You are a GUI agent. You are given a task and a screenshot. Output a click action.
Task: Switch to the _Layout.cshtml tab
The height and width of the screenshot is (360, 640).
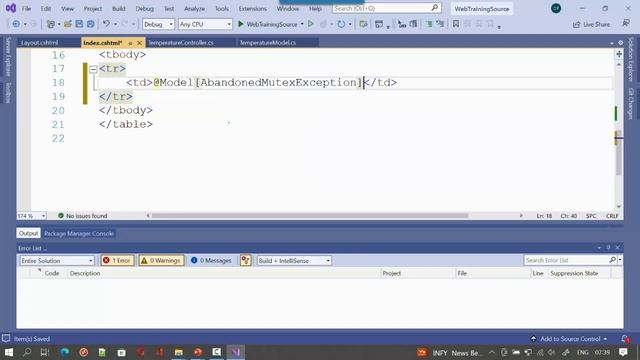(x=40, y=42)
